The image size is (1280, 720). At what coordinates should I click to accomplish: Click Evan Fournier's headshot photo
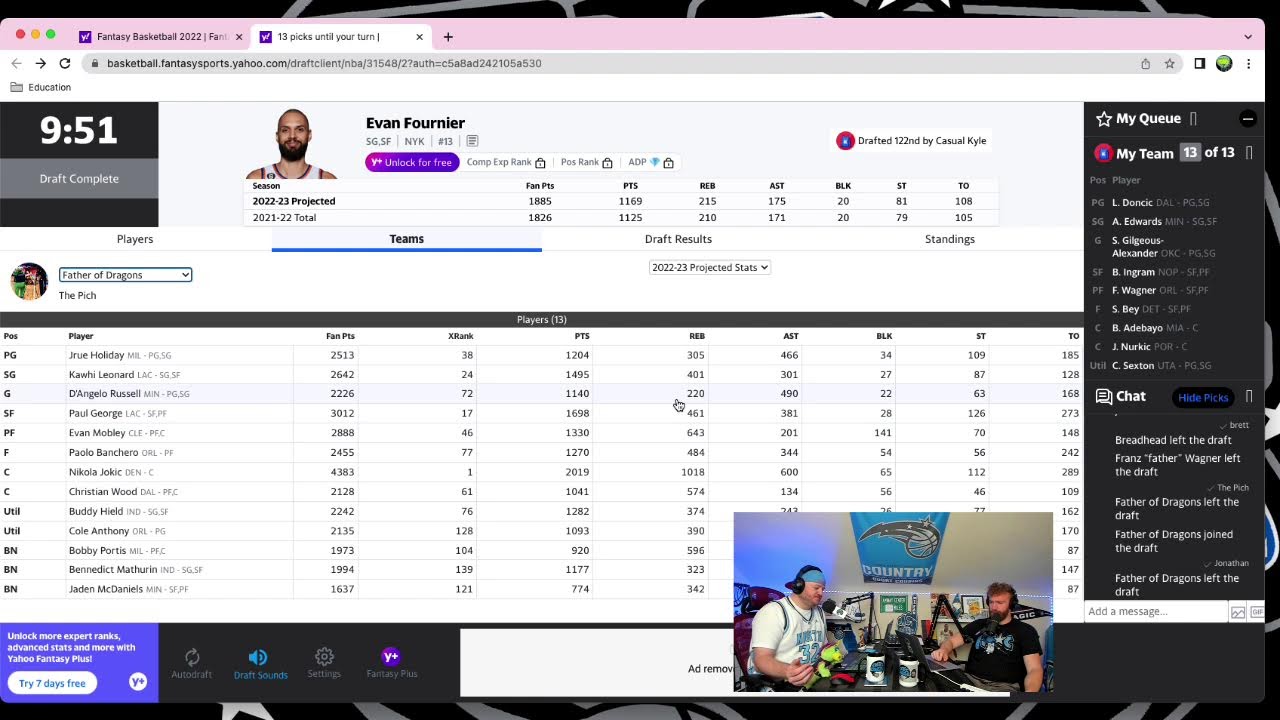pos(292,144)
